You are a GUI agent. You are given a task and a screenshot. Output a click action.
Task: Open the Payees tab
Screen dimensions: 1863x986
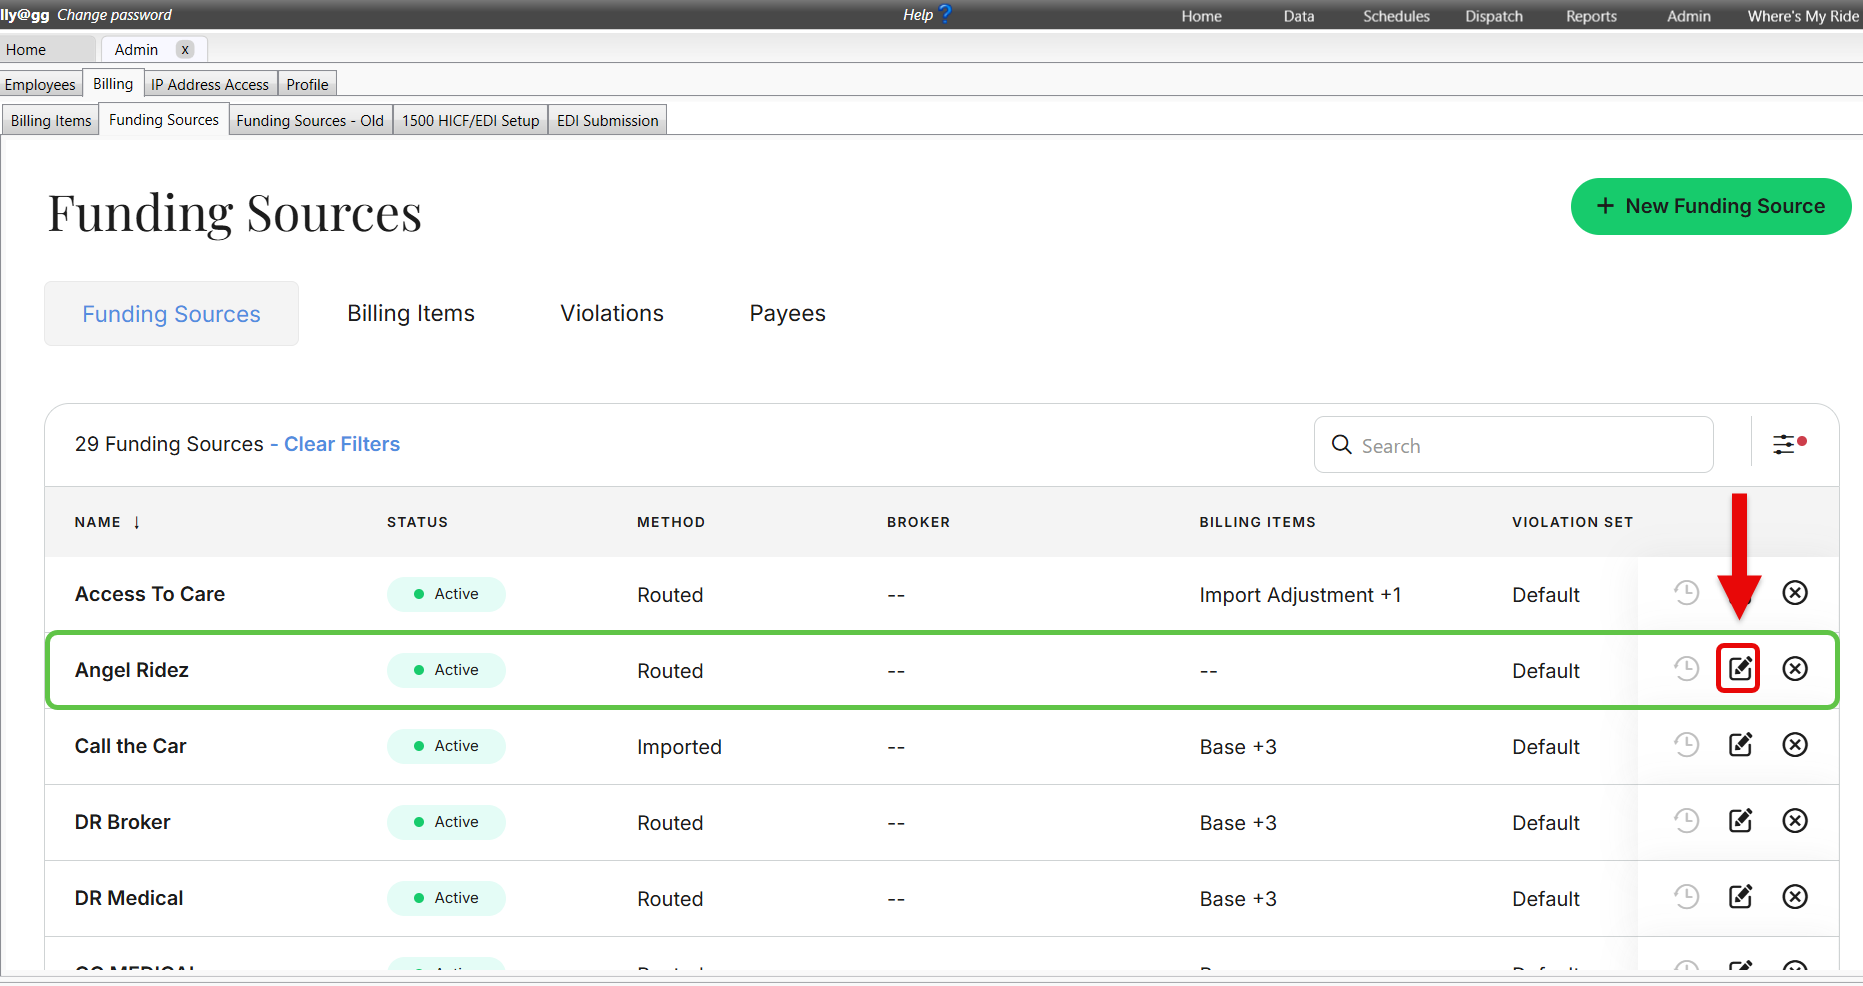coord(787,314)
